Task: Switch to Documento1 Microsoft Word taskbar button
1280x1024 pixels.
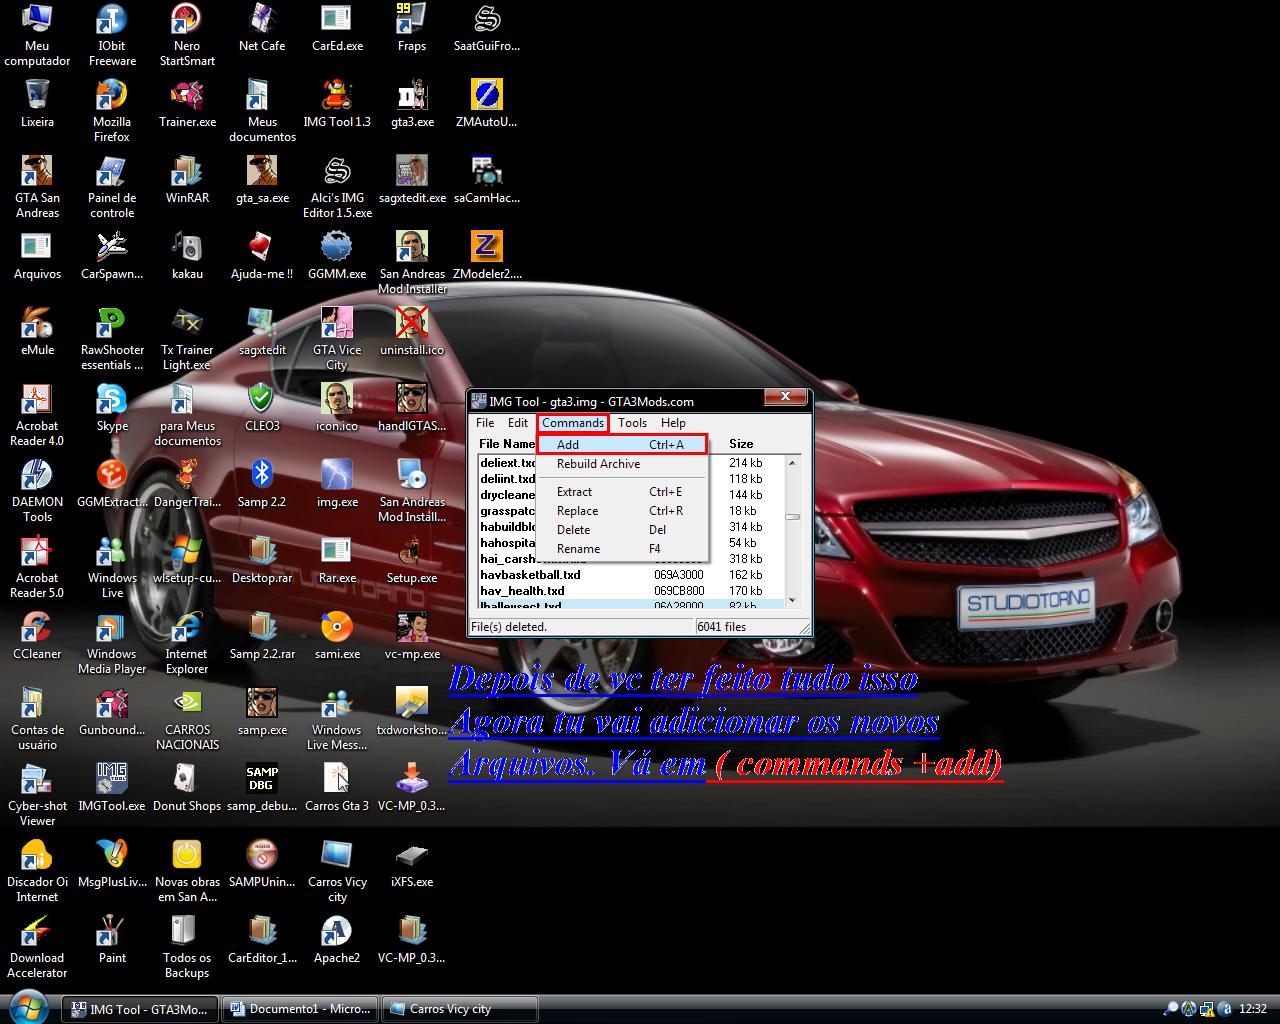Action: (x=300, y=1009)
